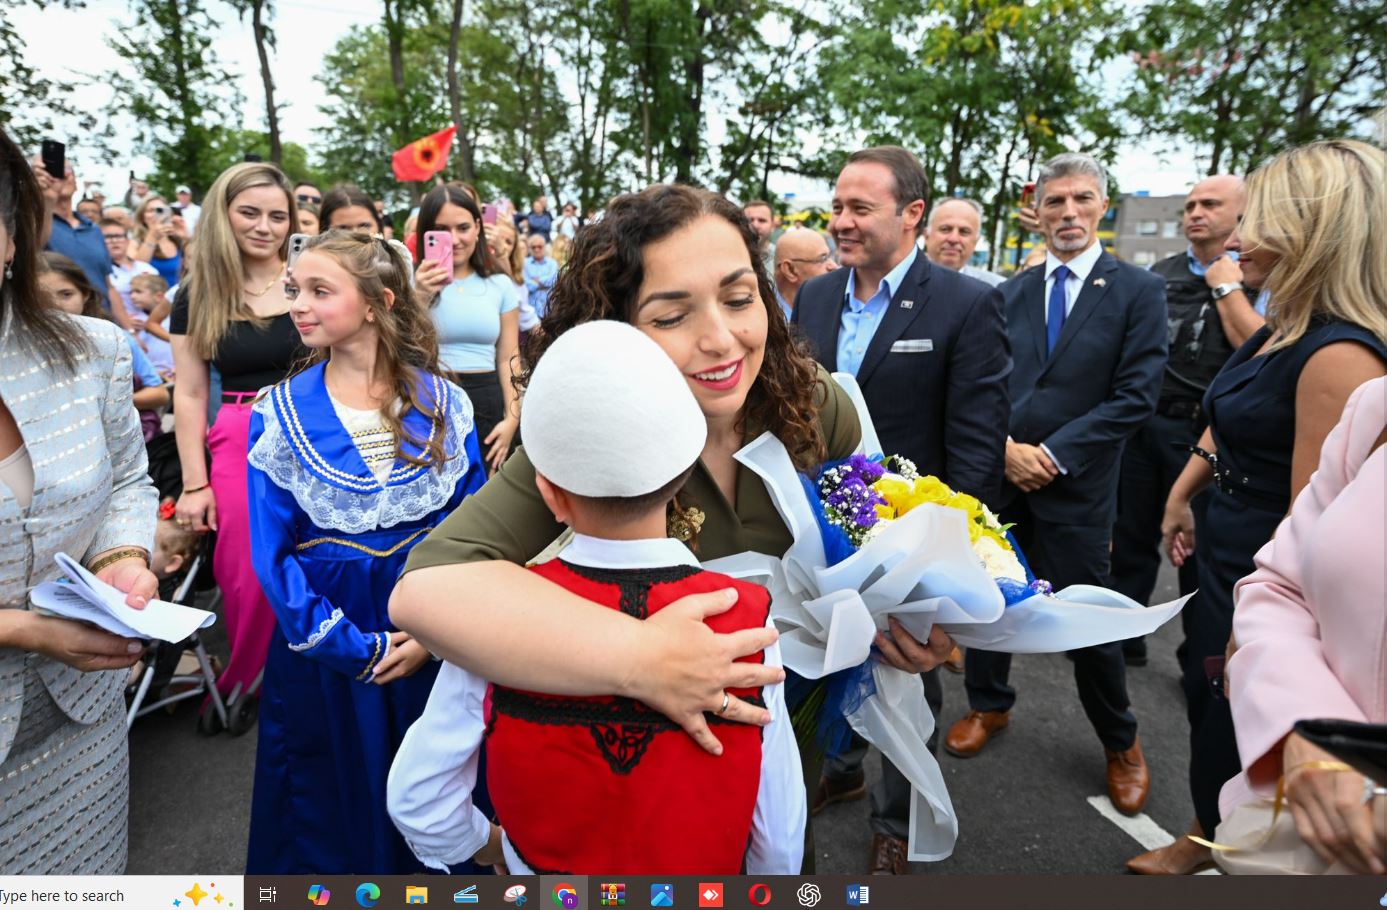Launch Microsoft Copilot from taskbar

pos(318,895)
